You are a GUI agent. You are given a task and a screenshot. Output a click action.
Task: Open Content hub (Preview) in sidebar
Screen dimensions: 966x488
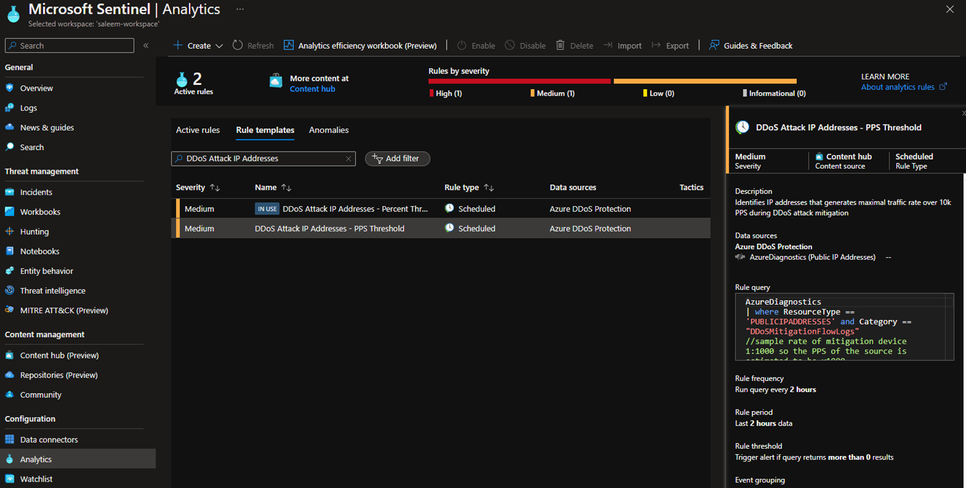(x=59, y=356)
